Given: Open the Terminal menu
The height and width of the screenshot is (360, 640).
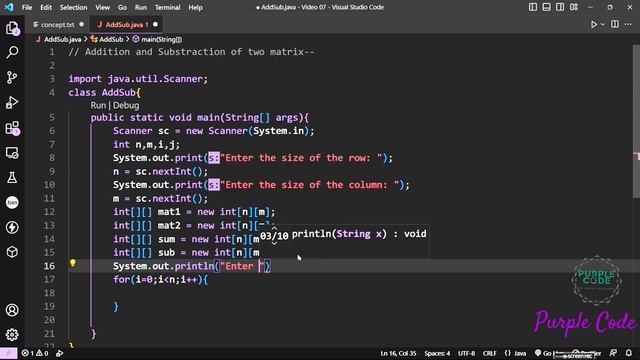Looking at the screenshot, I should click(167, 7).
